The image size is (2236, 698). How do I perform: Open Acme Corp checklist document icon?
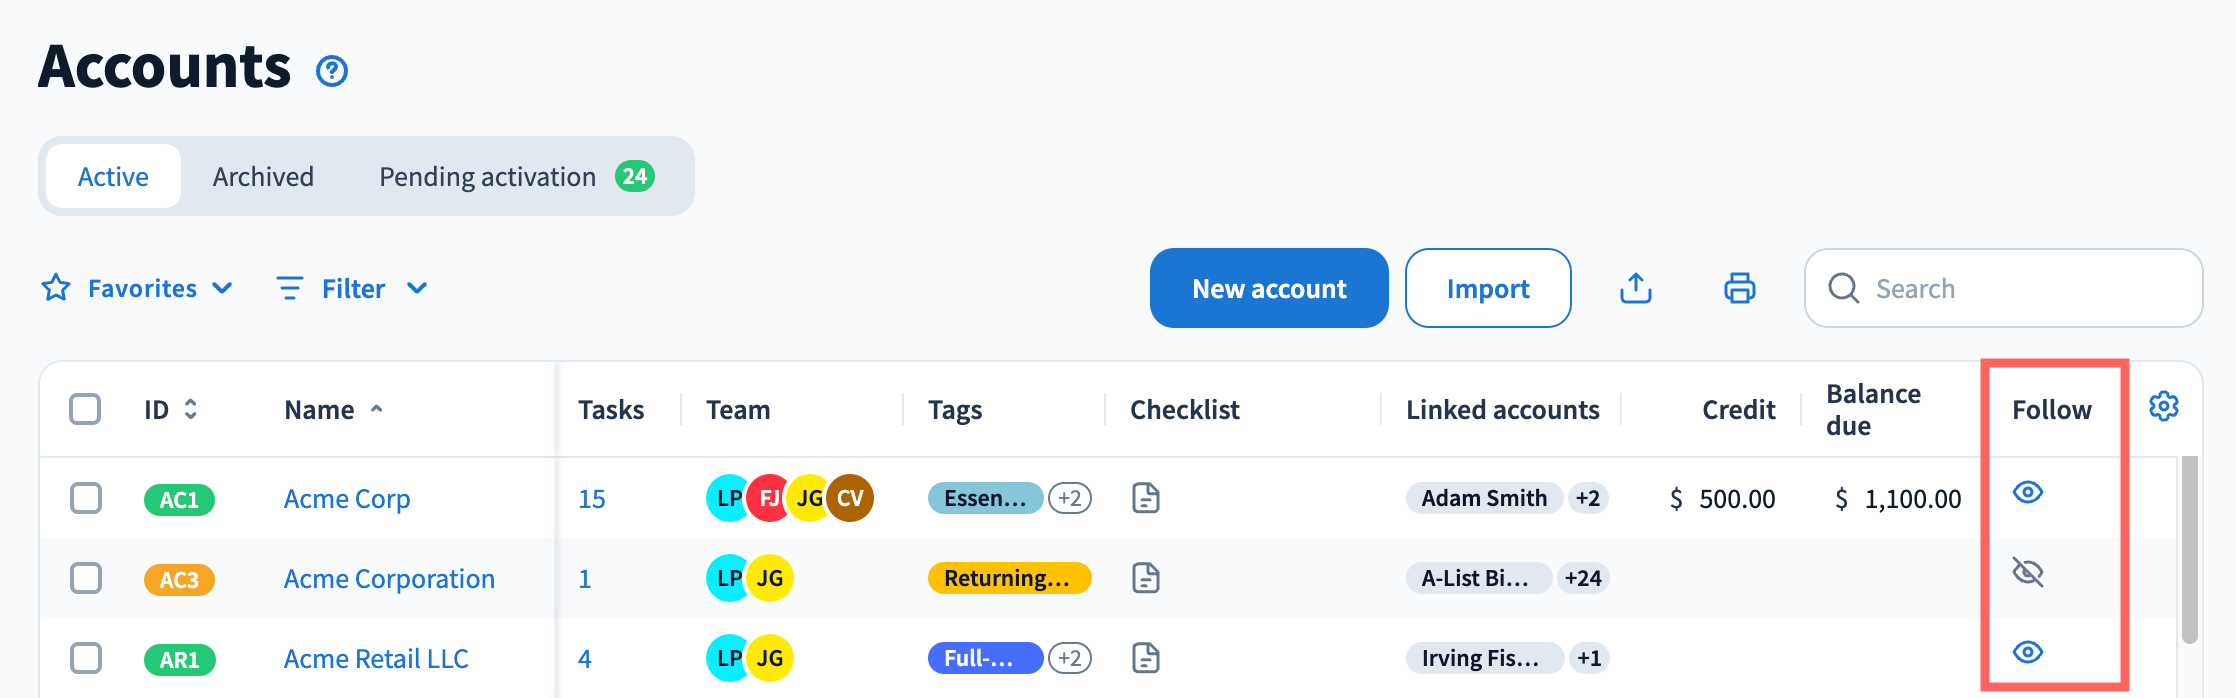pyautogui.click(x=1146, y=498)
